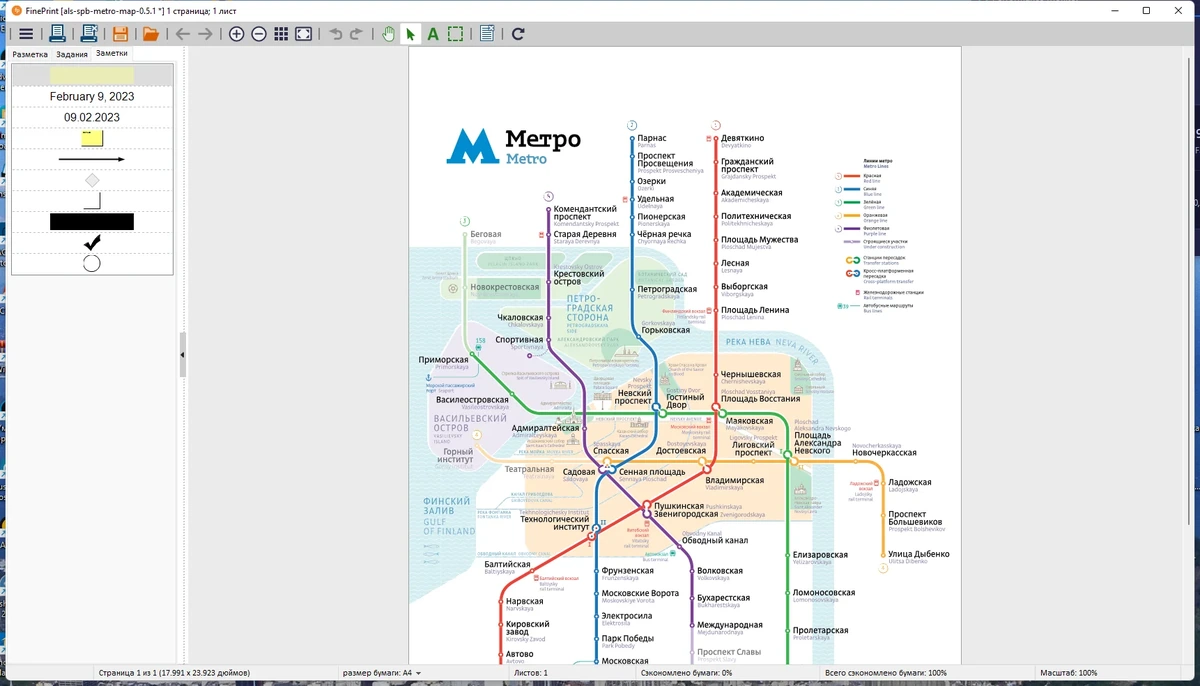
Task: Click 'Улица Дыбенко' station label
Action: [919, 554]
